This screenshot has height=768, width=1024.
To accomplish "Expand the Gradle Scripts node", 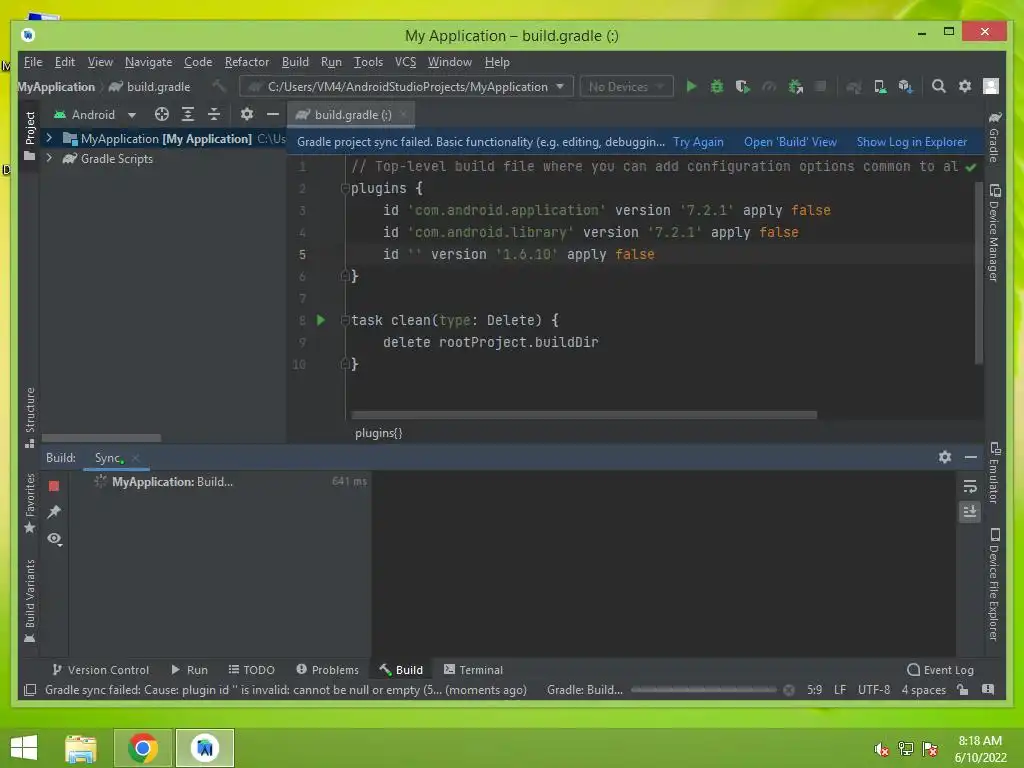I will [x=49, y=158].
